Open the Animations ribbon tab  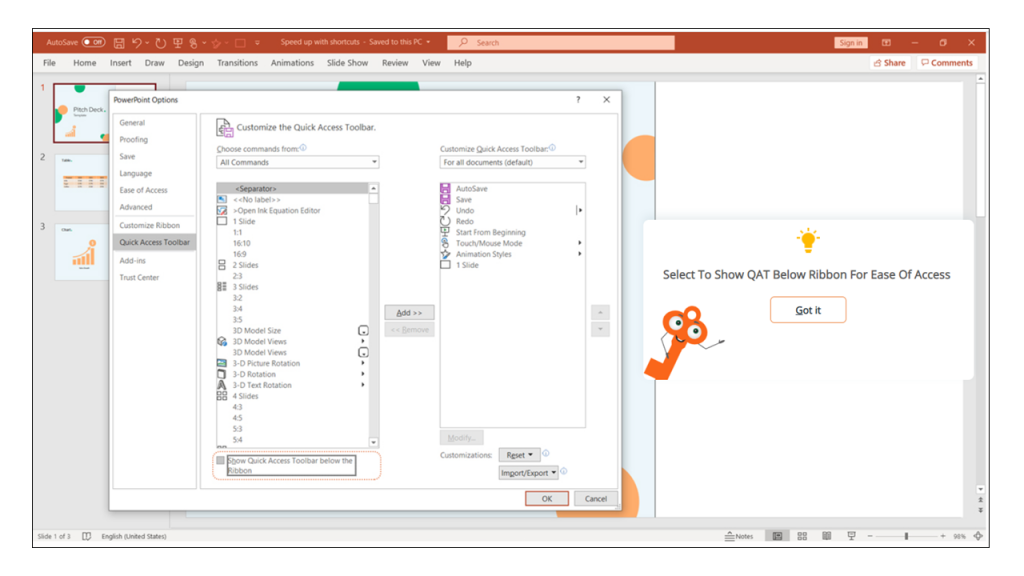click(x=292, y=62)
